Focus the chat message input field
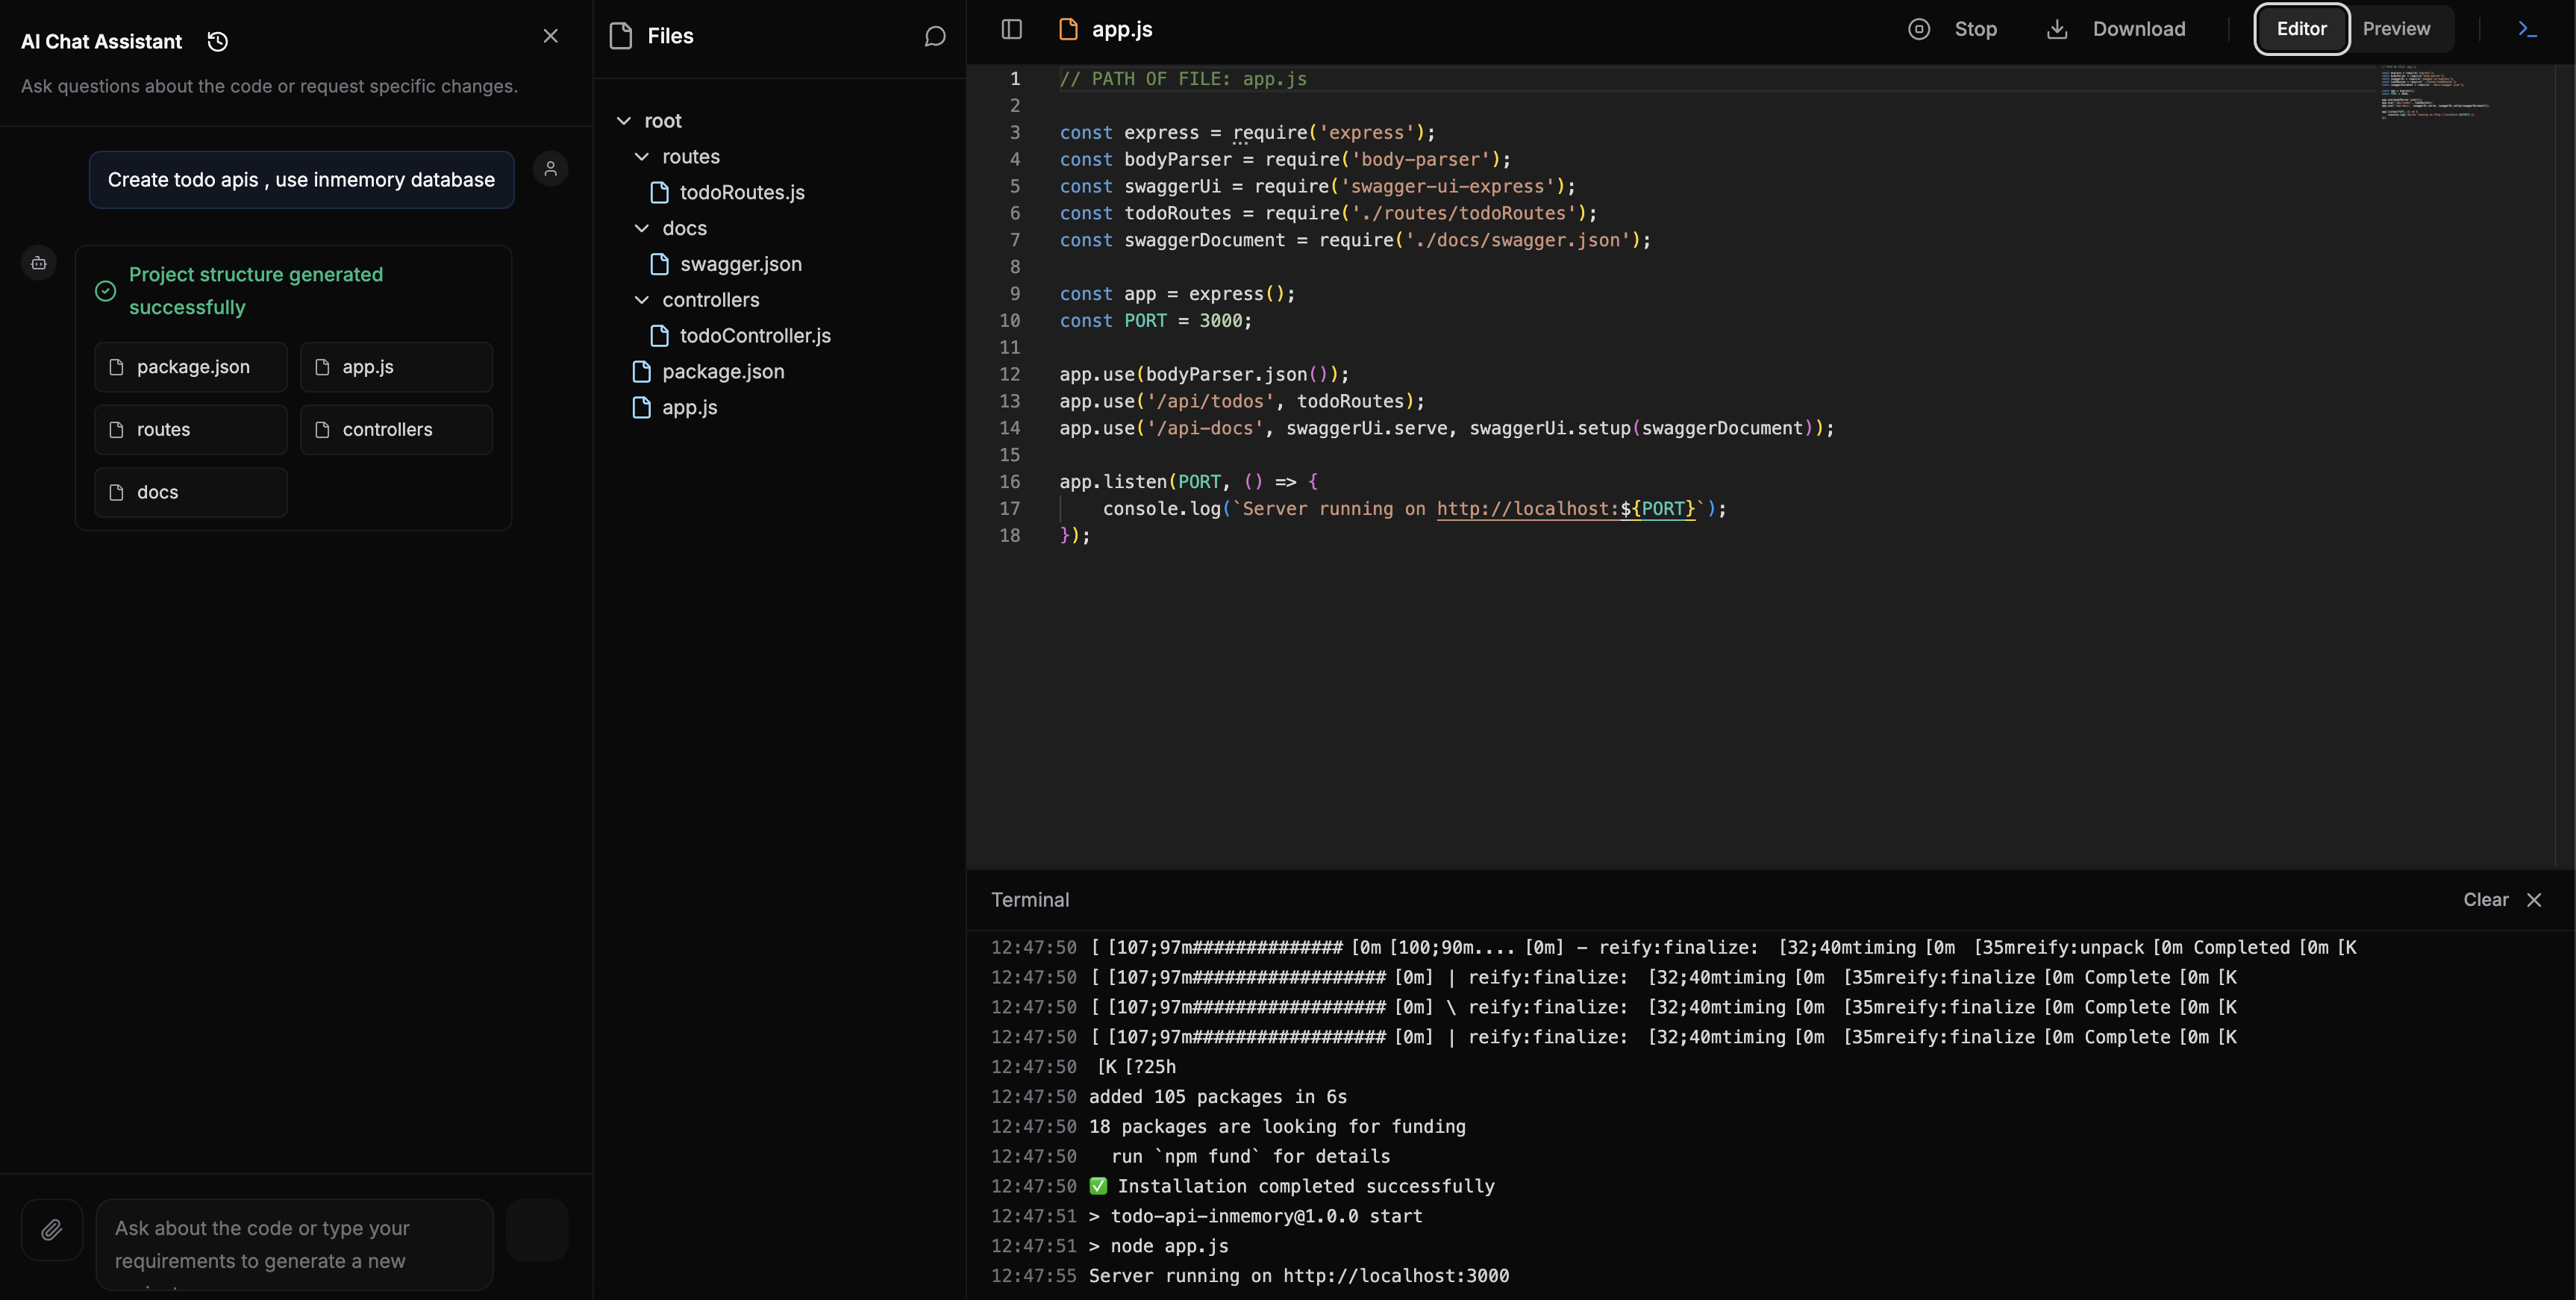Screen dimensions: 2576x1300 pos(295,1244)
